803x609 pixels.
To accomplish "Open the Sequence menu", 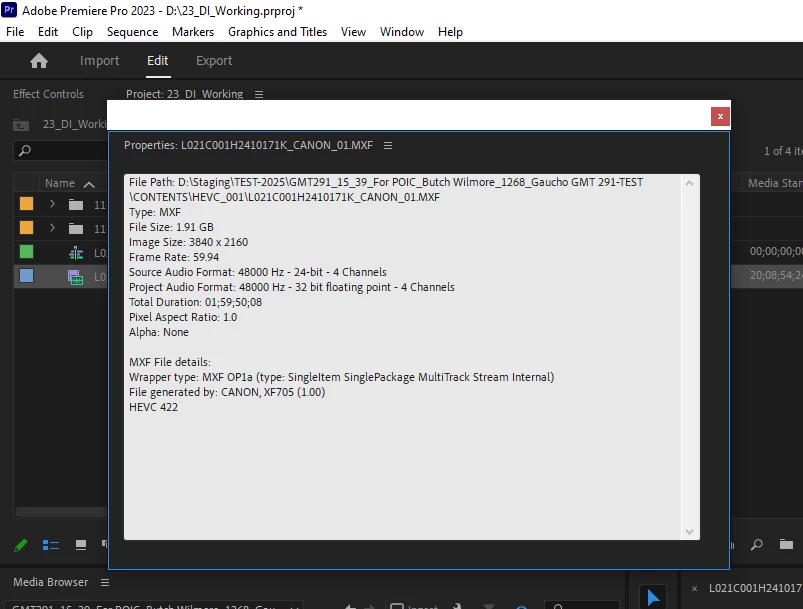I will 132,32.
